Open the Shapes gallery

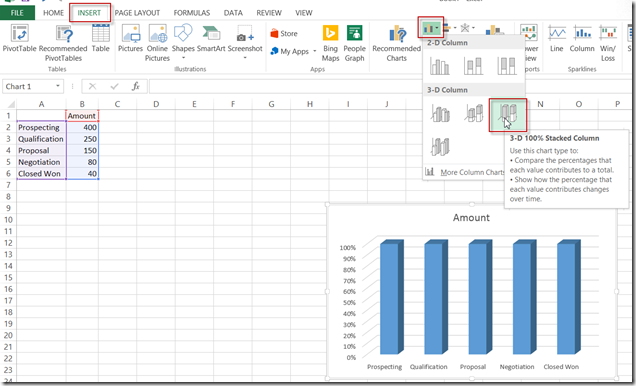pos(183,41)
